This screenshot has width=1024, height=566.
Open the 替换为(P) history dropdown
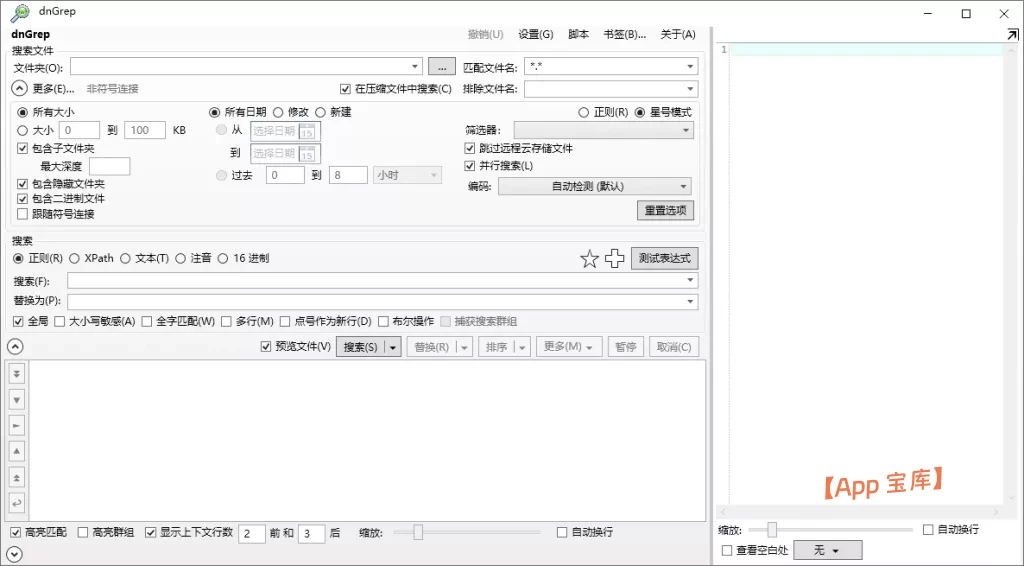[x=690, y=302]
